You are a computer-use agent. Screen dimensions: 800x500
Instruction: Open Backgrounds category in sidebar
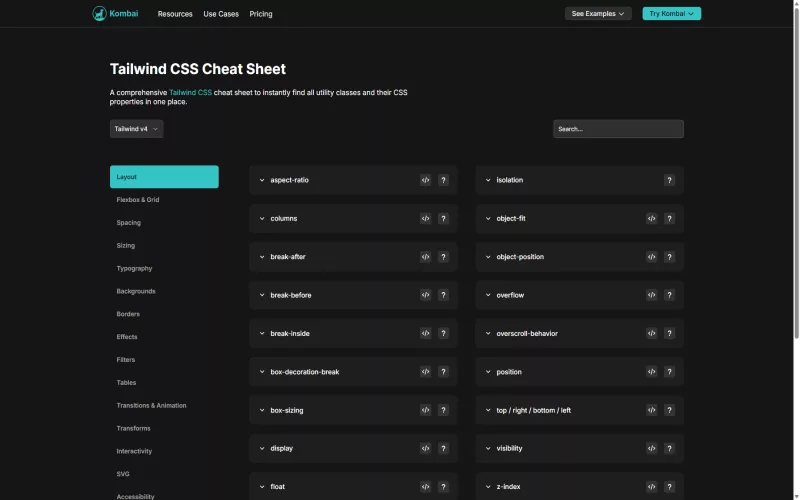pyautogui.click(x=136, y=291)
